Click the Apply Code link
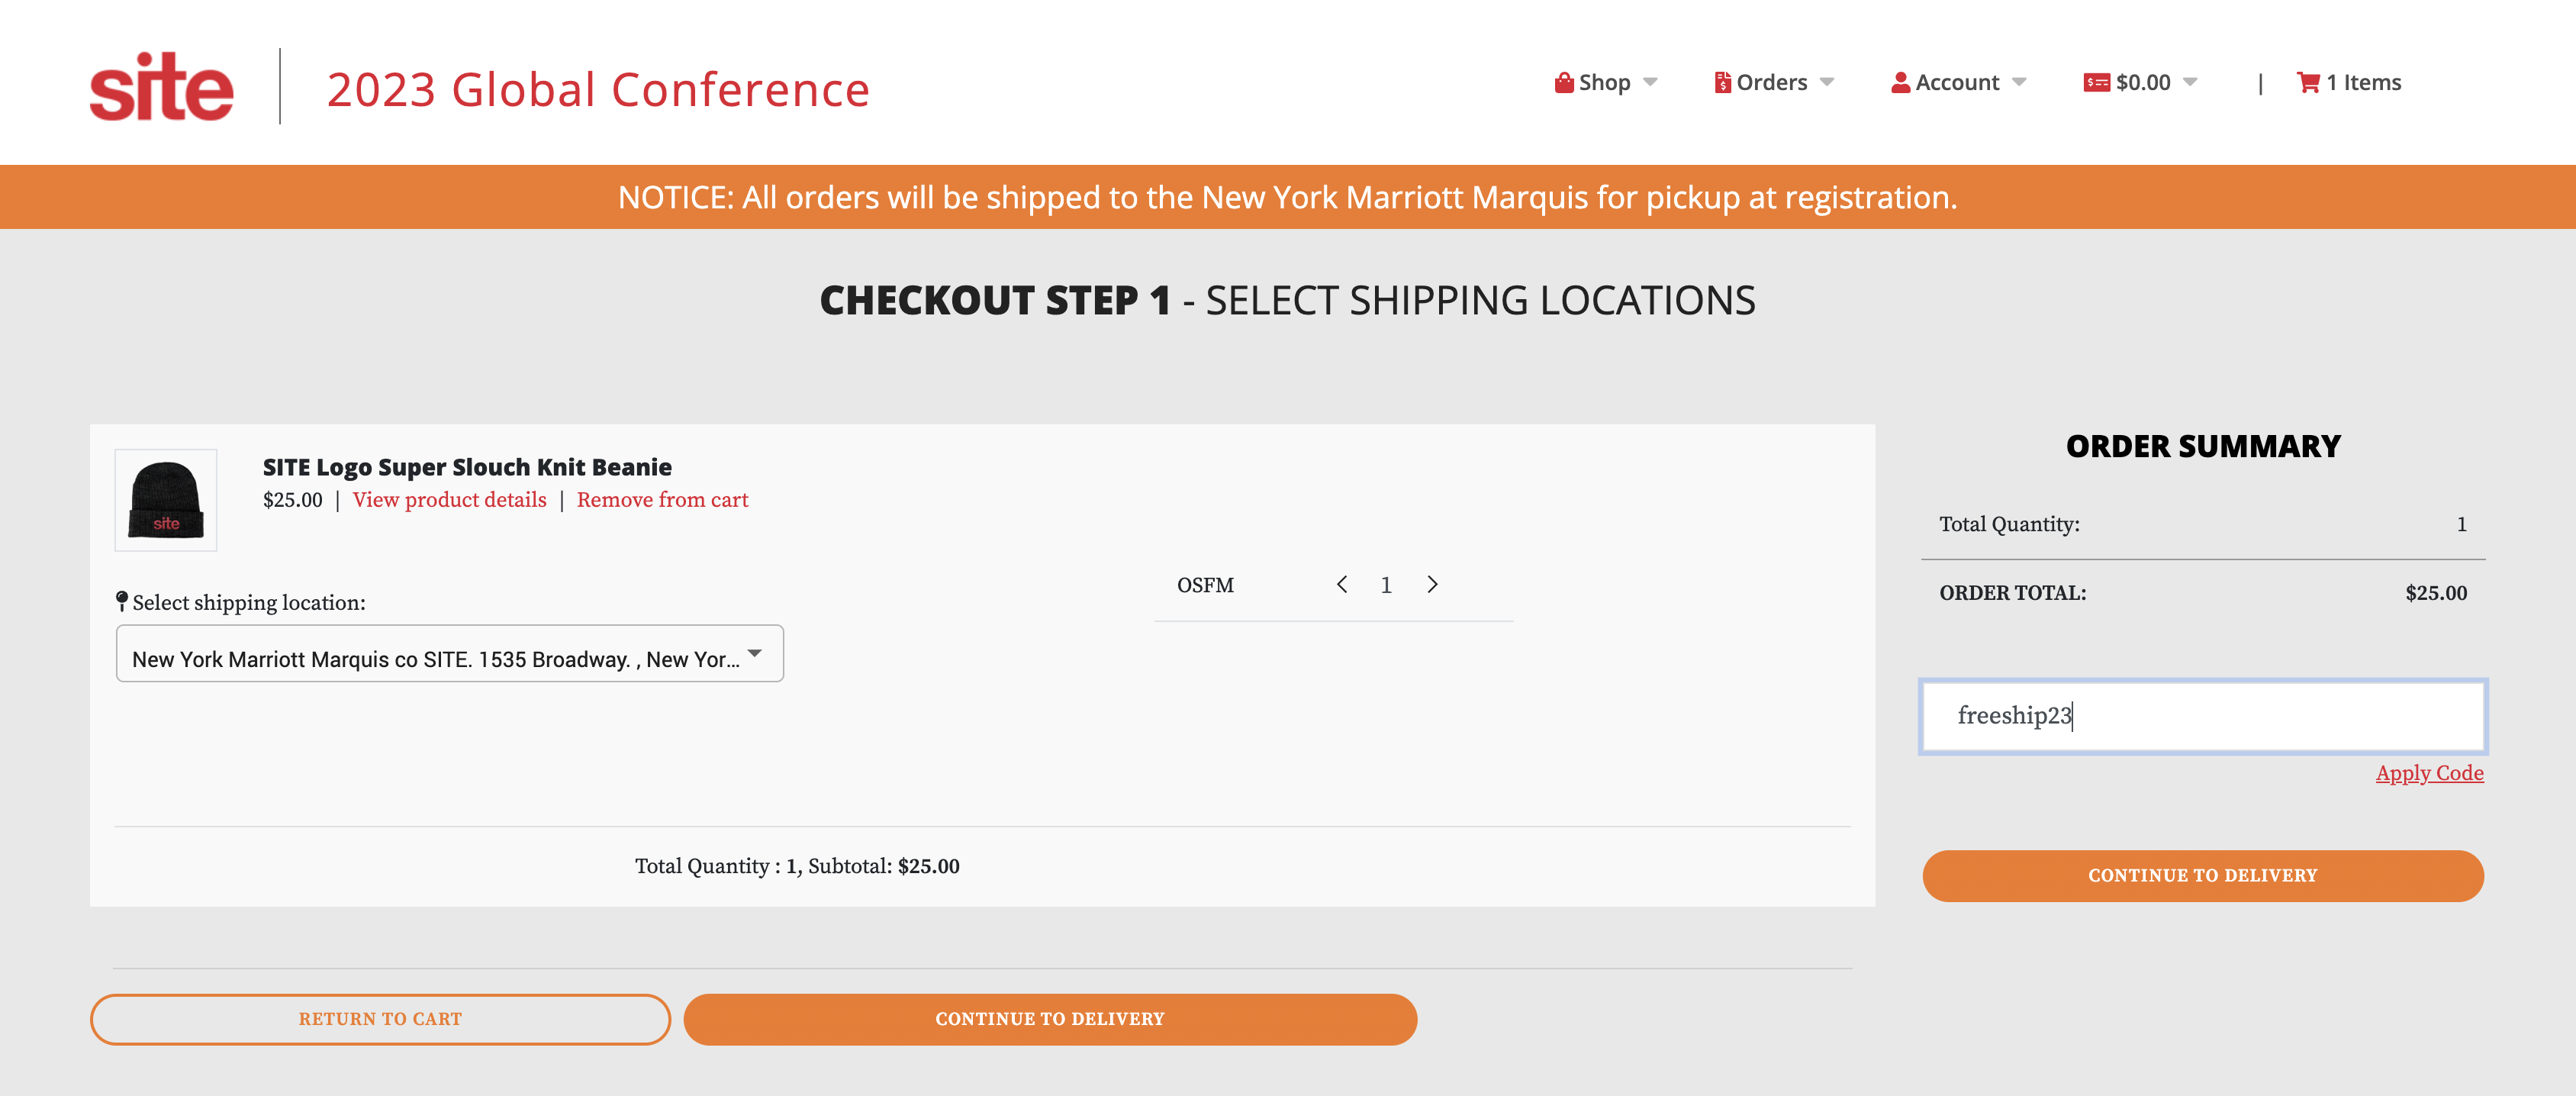 click(x=2429, y=773)
